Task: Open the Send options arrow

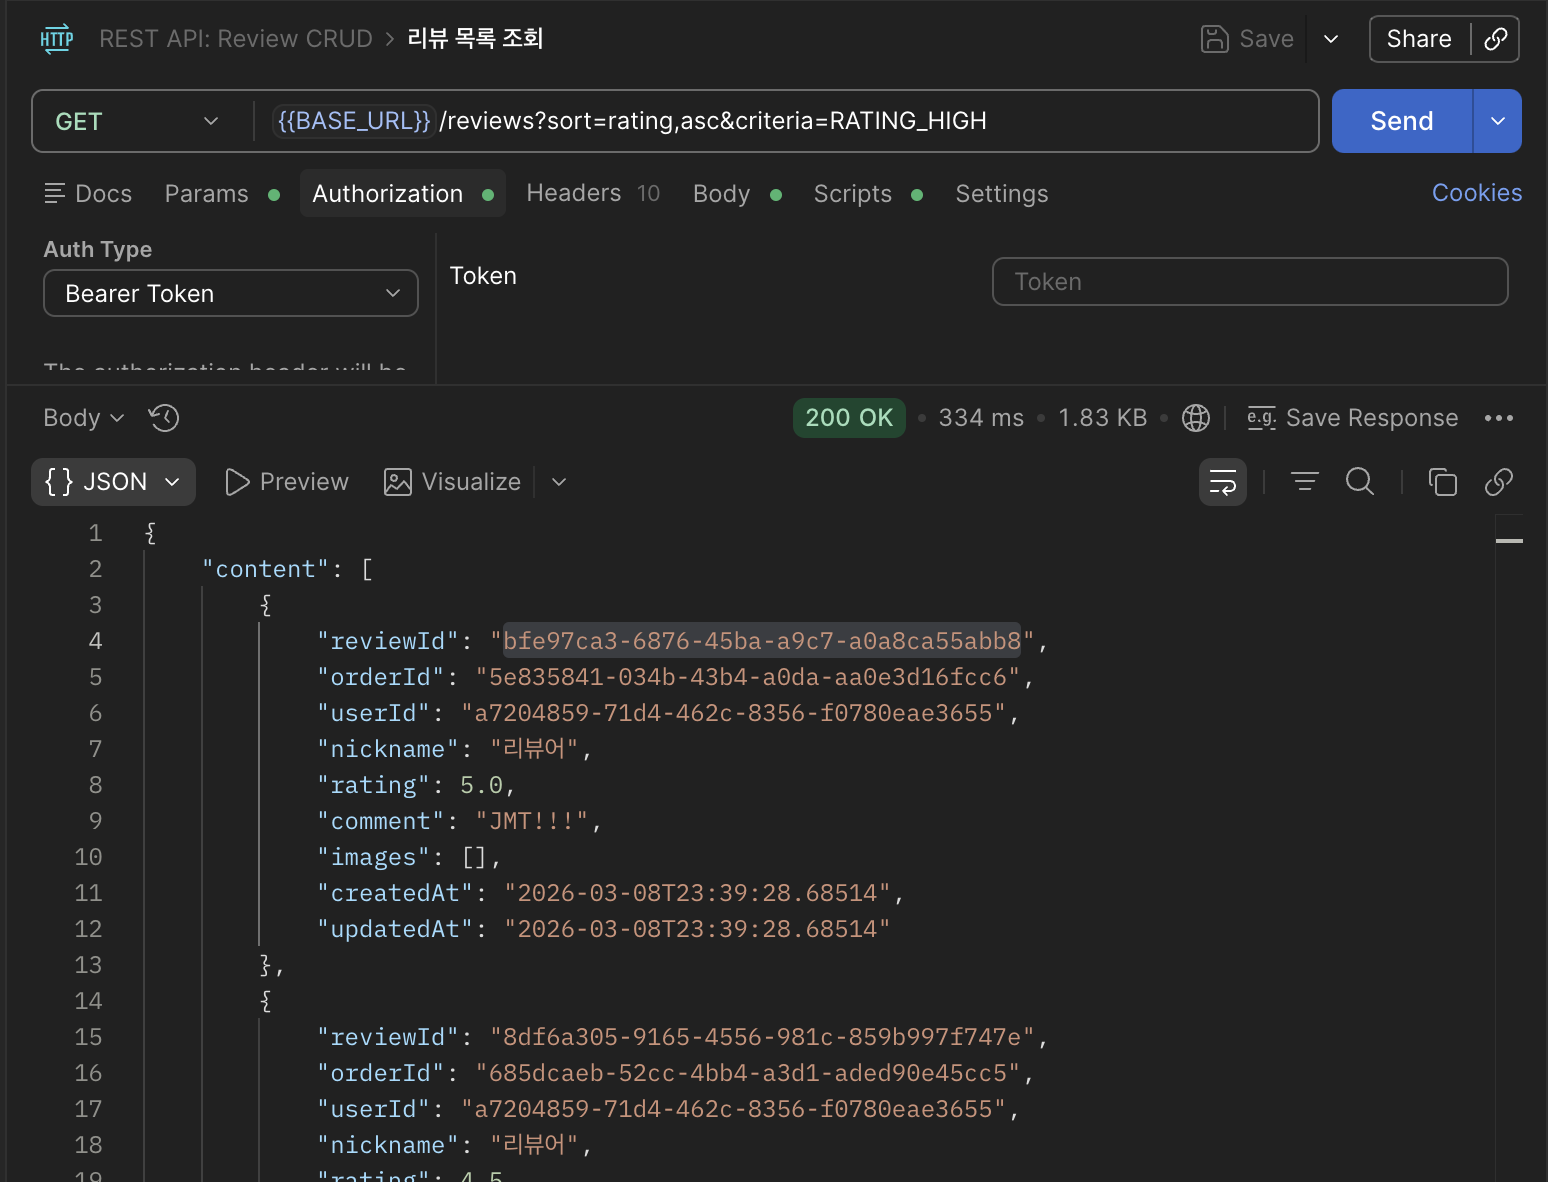Action: click(x=1498, y=121)
